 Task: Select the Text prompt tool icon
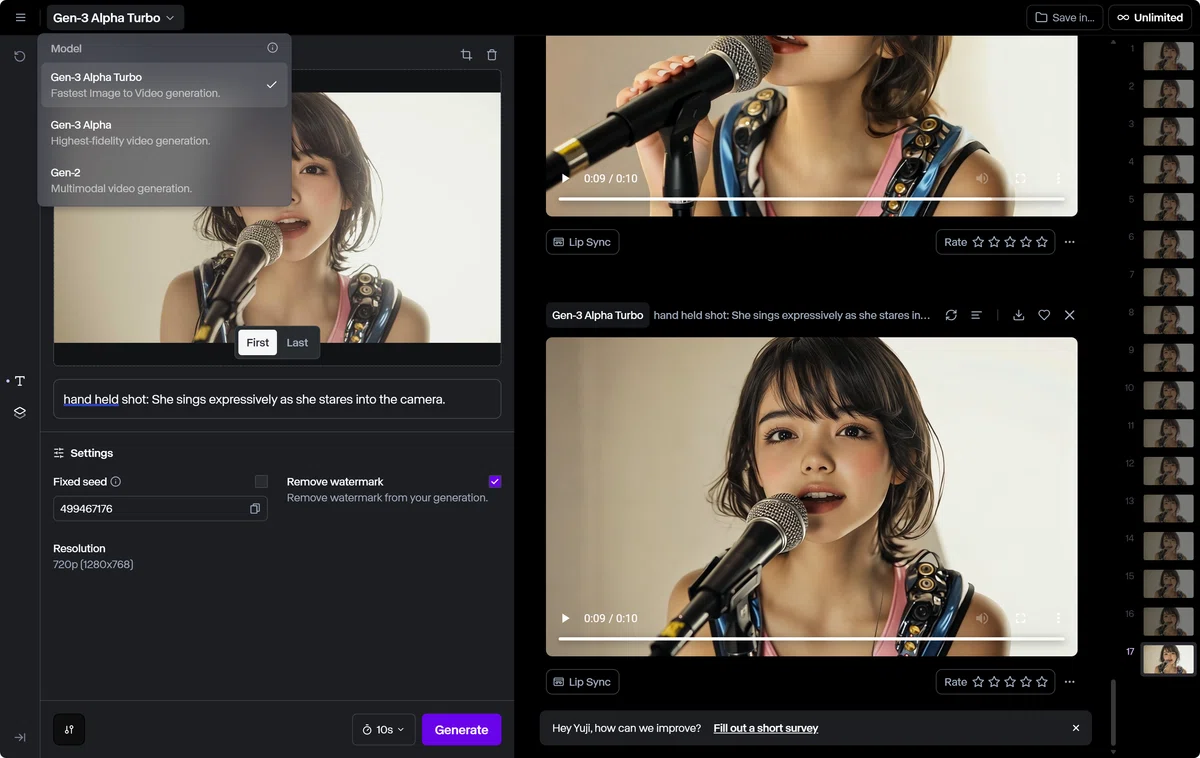click(x=20, y=381)
